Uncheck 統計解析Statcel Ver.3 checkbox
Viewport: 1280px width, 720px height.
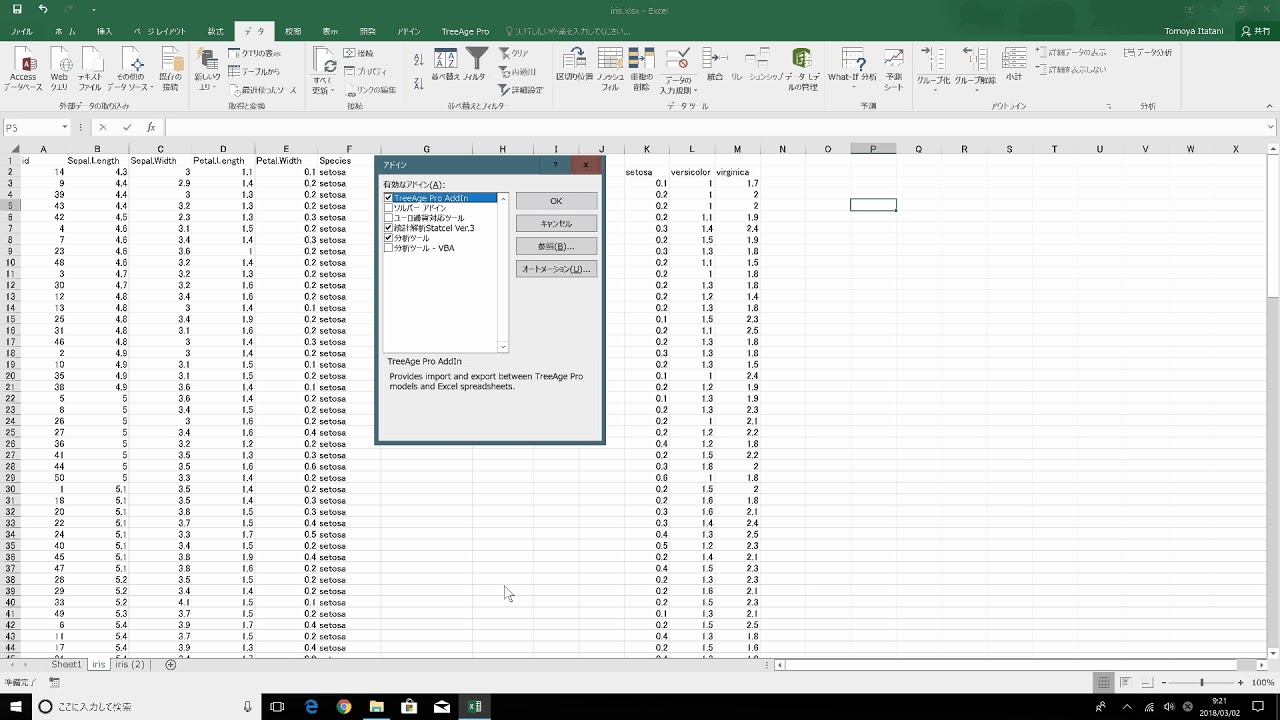point(389,228)
